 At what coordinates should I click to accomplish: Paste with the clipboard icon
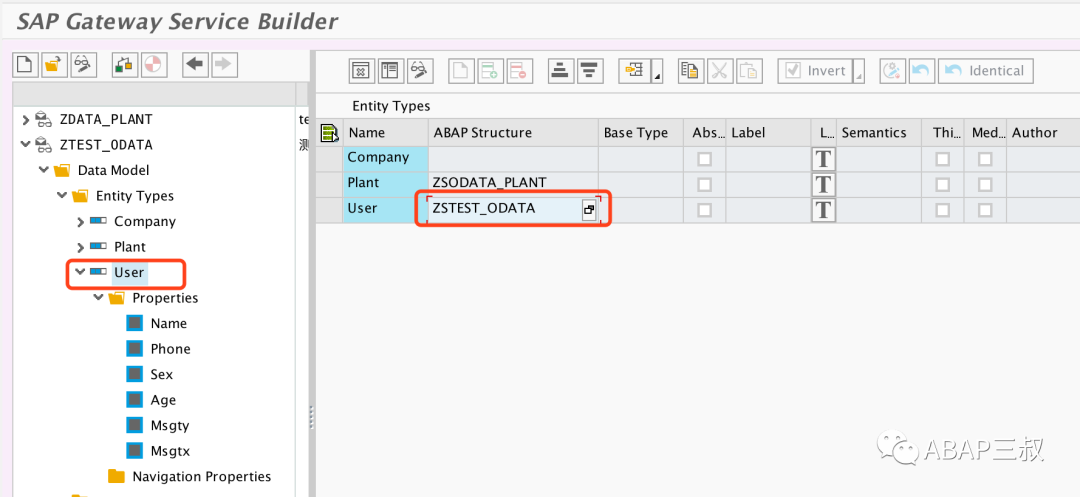(x=749, y=70)
